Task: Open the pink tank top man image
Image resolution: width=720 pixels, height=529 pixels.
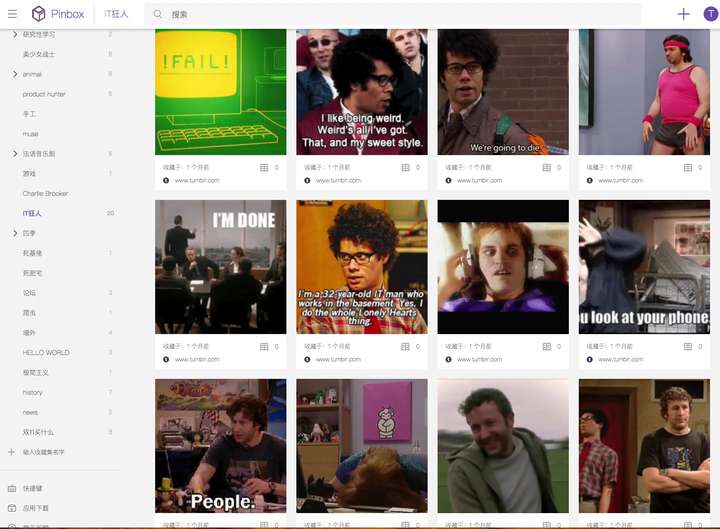Action: tap(644, 92)
